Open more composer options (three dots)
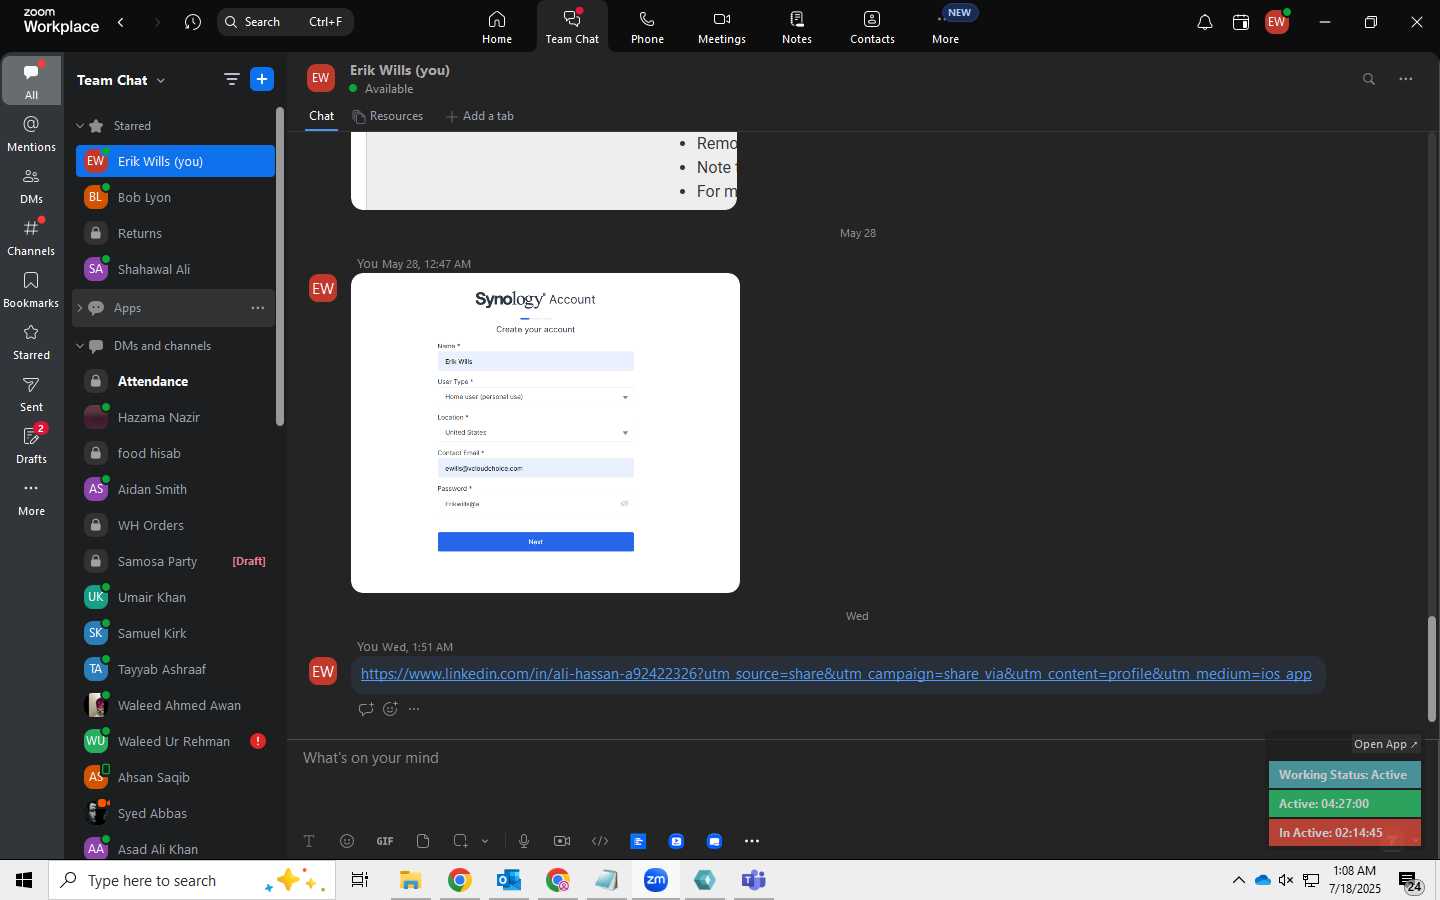The width and height of the screenshot is (1440, 900). pyautogui.click(x=752, y=841)
